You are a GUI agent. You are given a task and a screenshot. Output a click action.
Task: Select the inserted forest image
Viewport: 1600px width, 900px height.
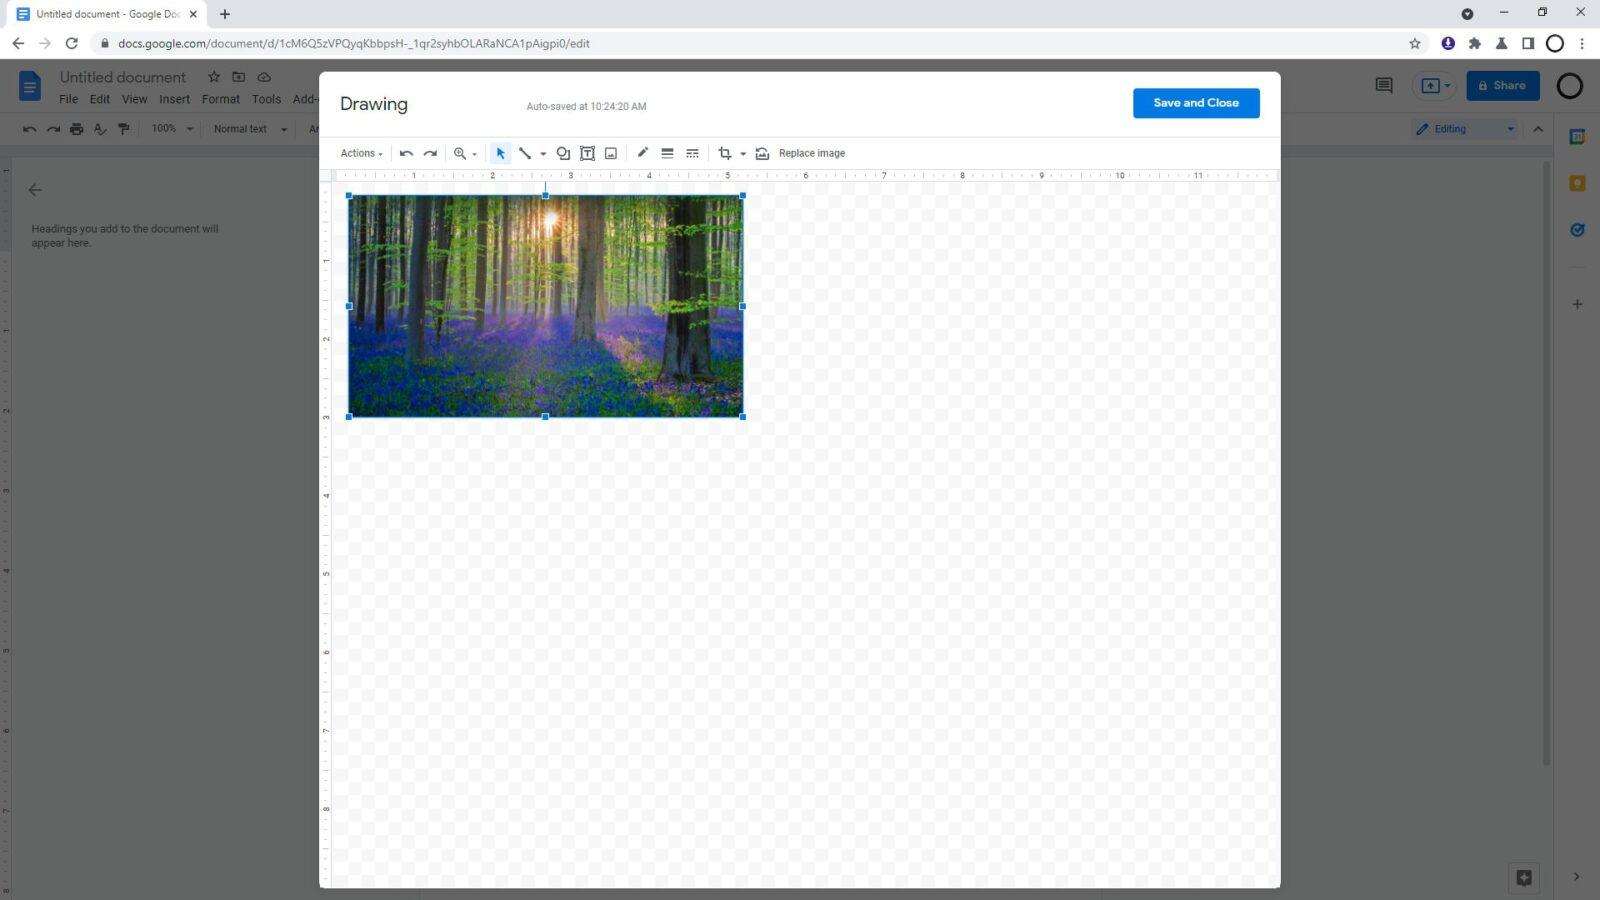click(x=546, y=306)
